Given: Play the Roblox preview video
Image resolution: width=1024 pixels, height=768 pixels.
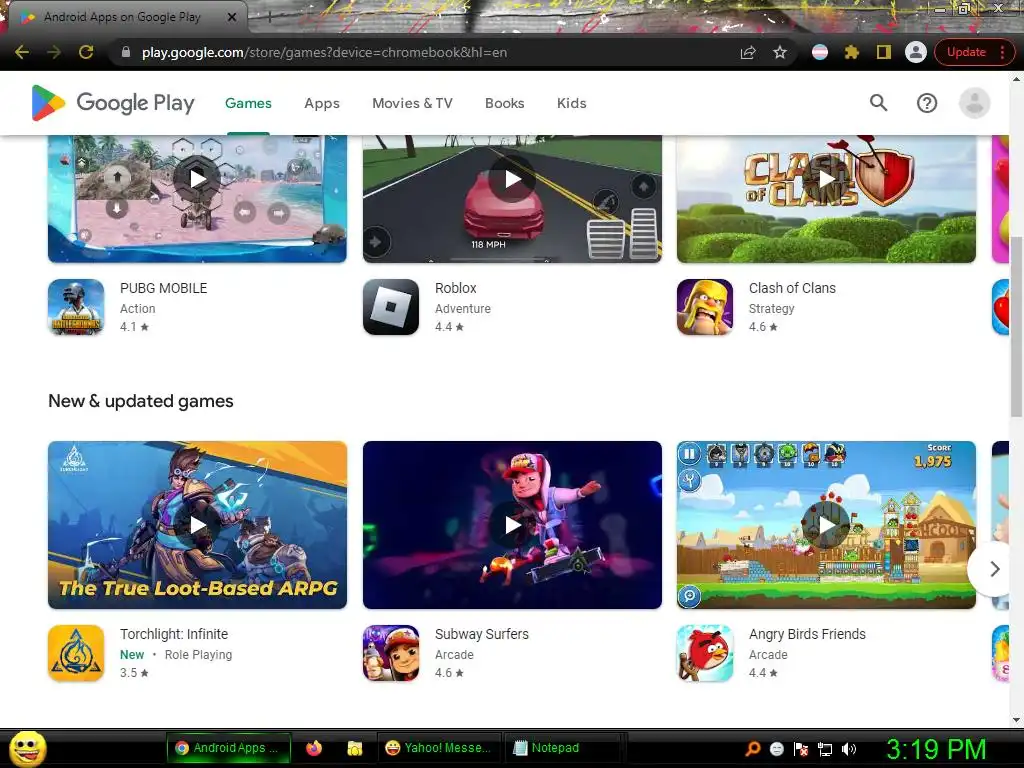Looking at the screenshot, I should coord(513,178).
